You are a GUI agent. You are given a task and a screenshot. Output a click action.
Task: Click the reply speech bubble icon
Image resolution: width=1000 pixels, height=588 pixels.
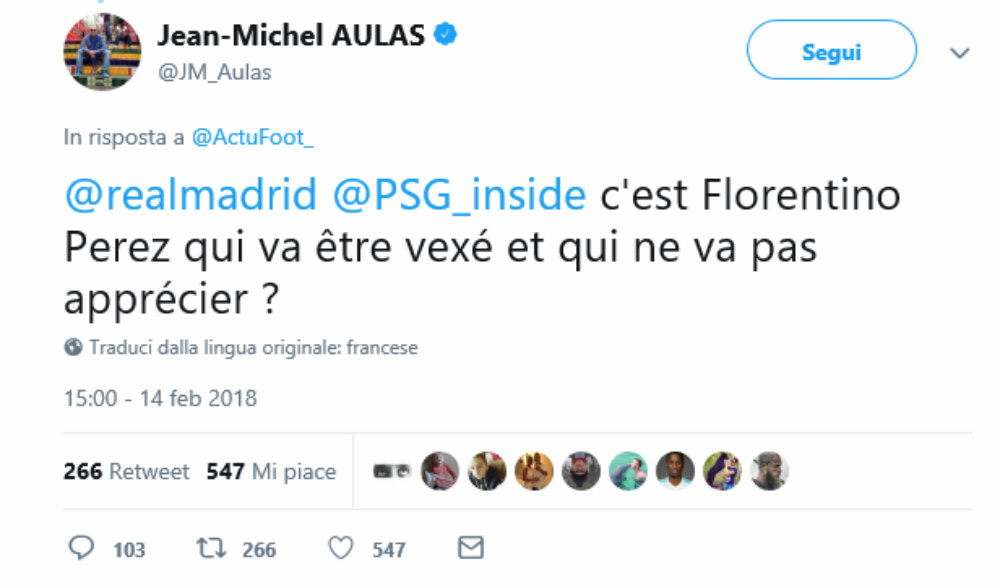81,548
